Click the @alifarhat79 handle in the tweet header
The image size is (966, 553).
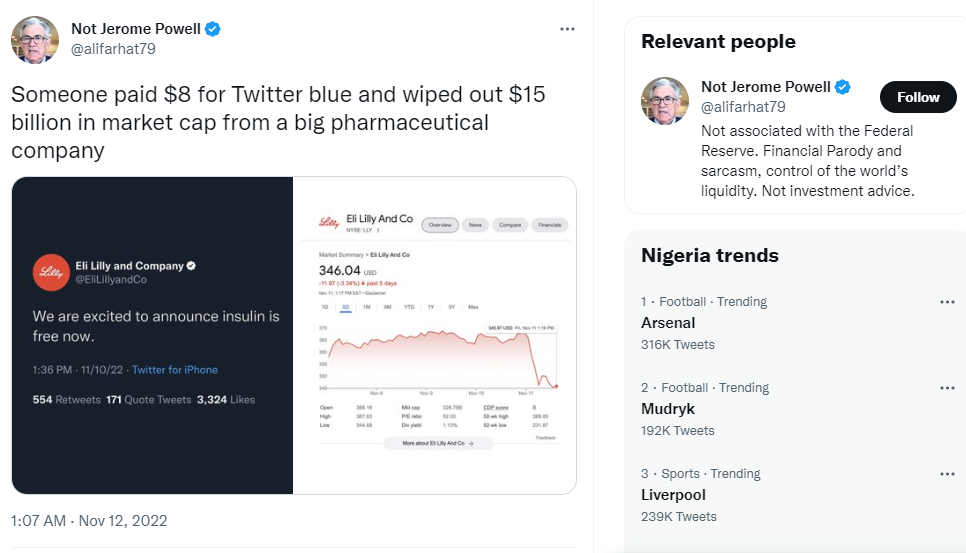(x=113, y=49)
